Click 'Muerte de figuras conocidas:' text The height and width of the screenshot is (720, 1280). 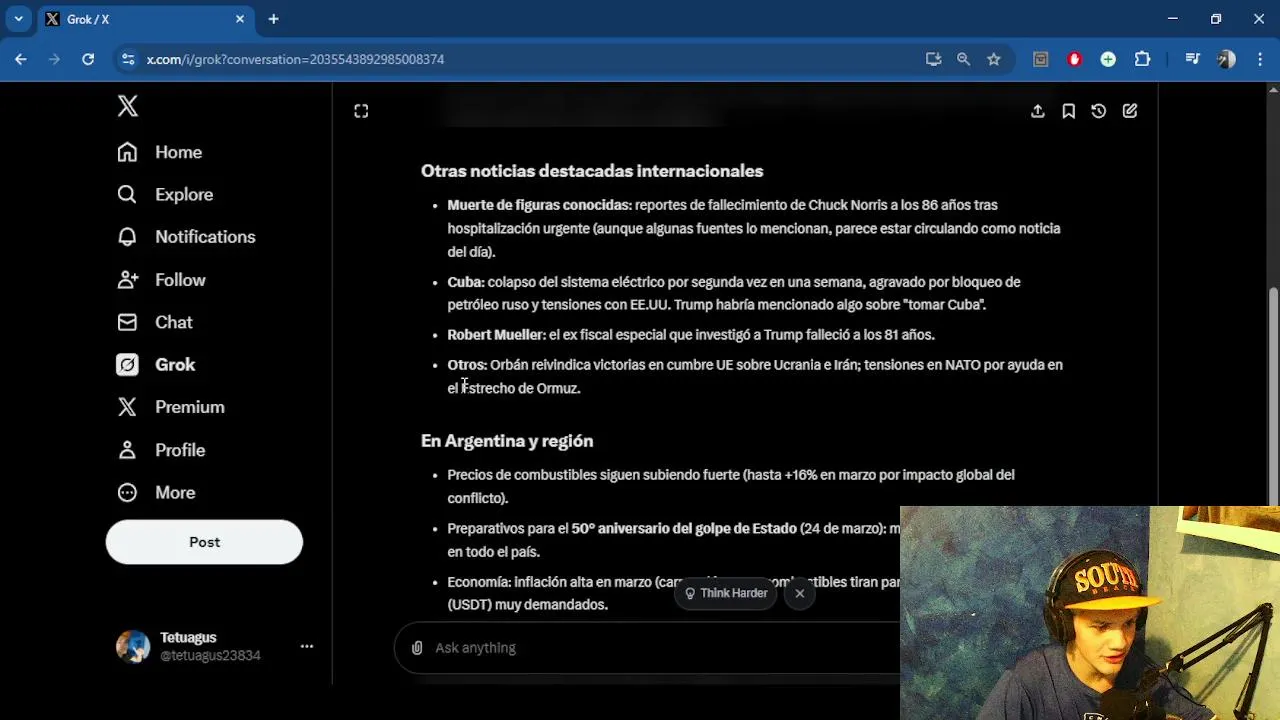(539, 205)
